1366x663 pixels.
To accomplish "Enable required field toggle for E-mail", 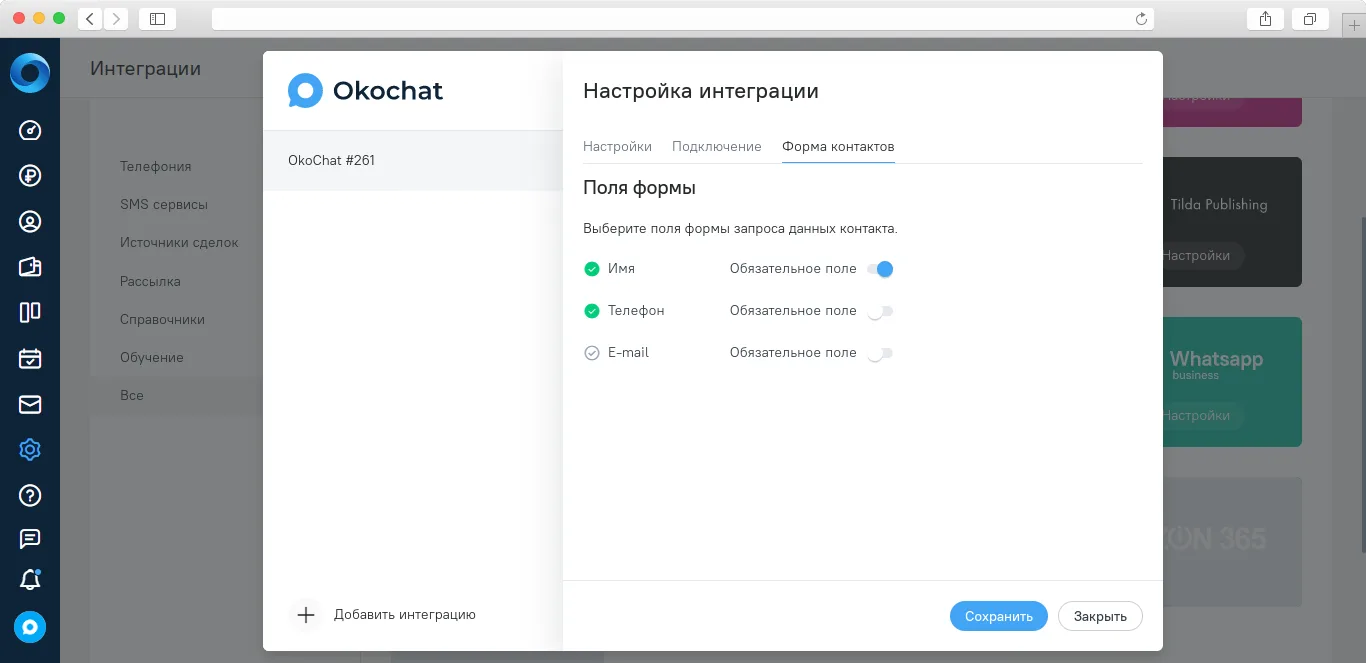I will point(880,353).
